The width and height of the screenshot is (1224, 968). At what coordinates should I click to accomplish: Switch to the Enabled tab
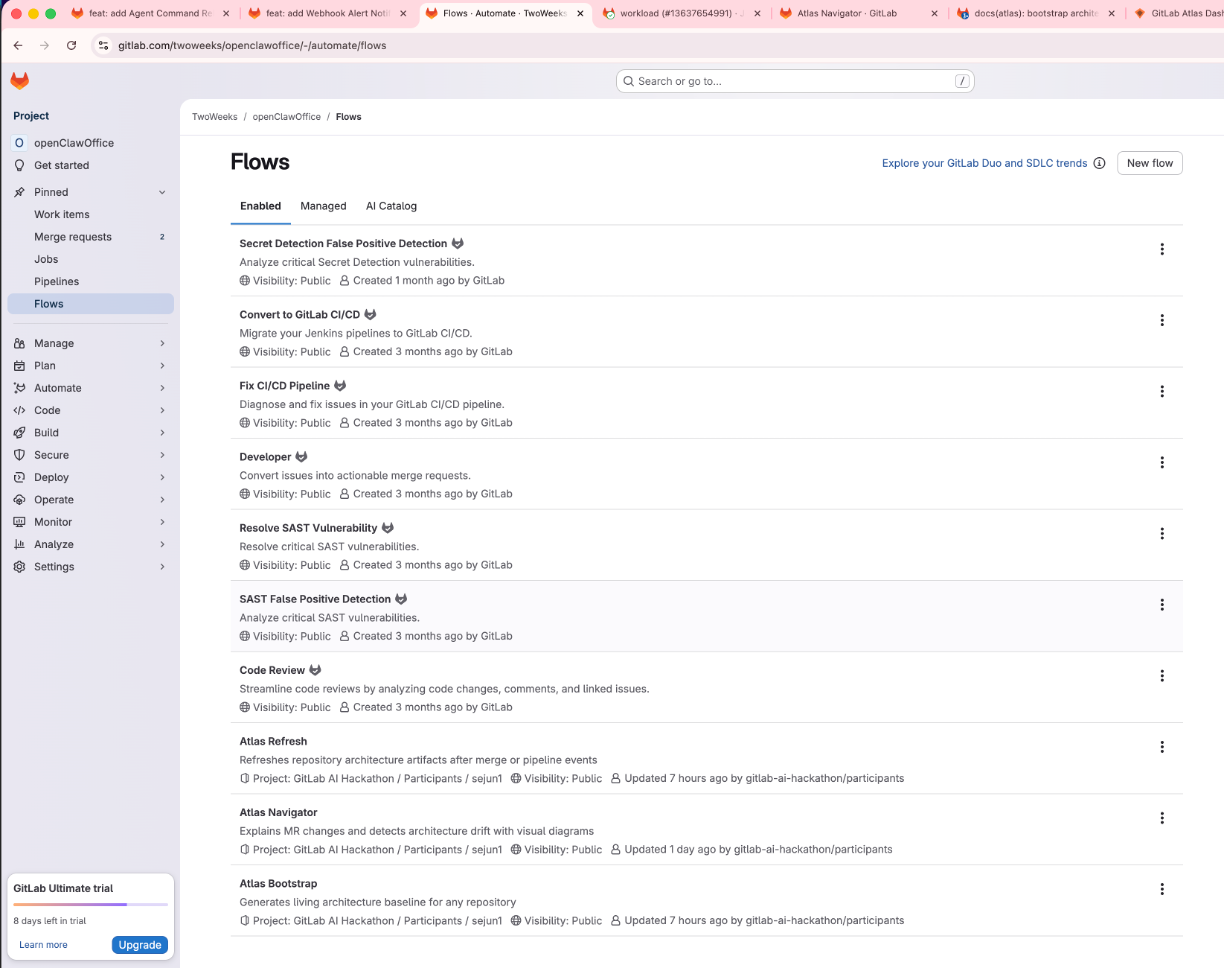coord(260,206)
